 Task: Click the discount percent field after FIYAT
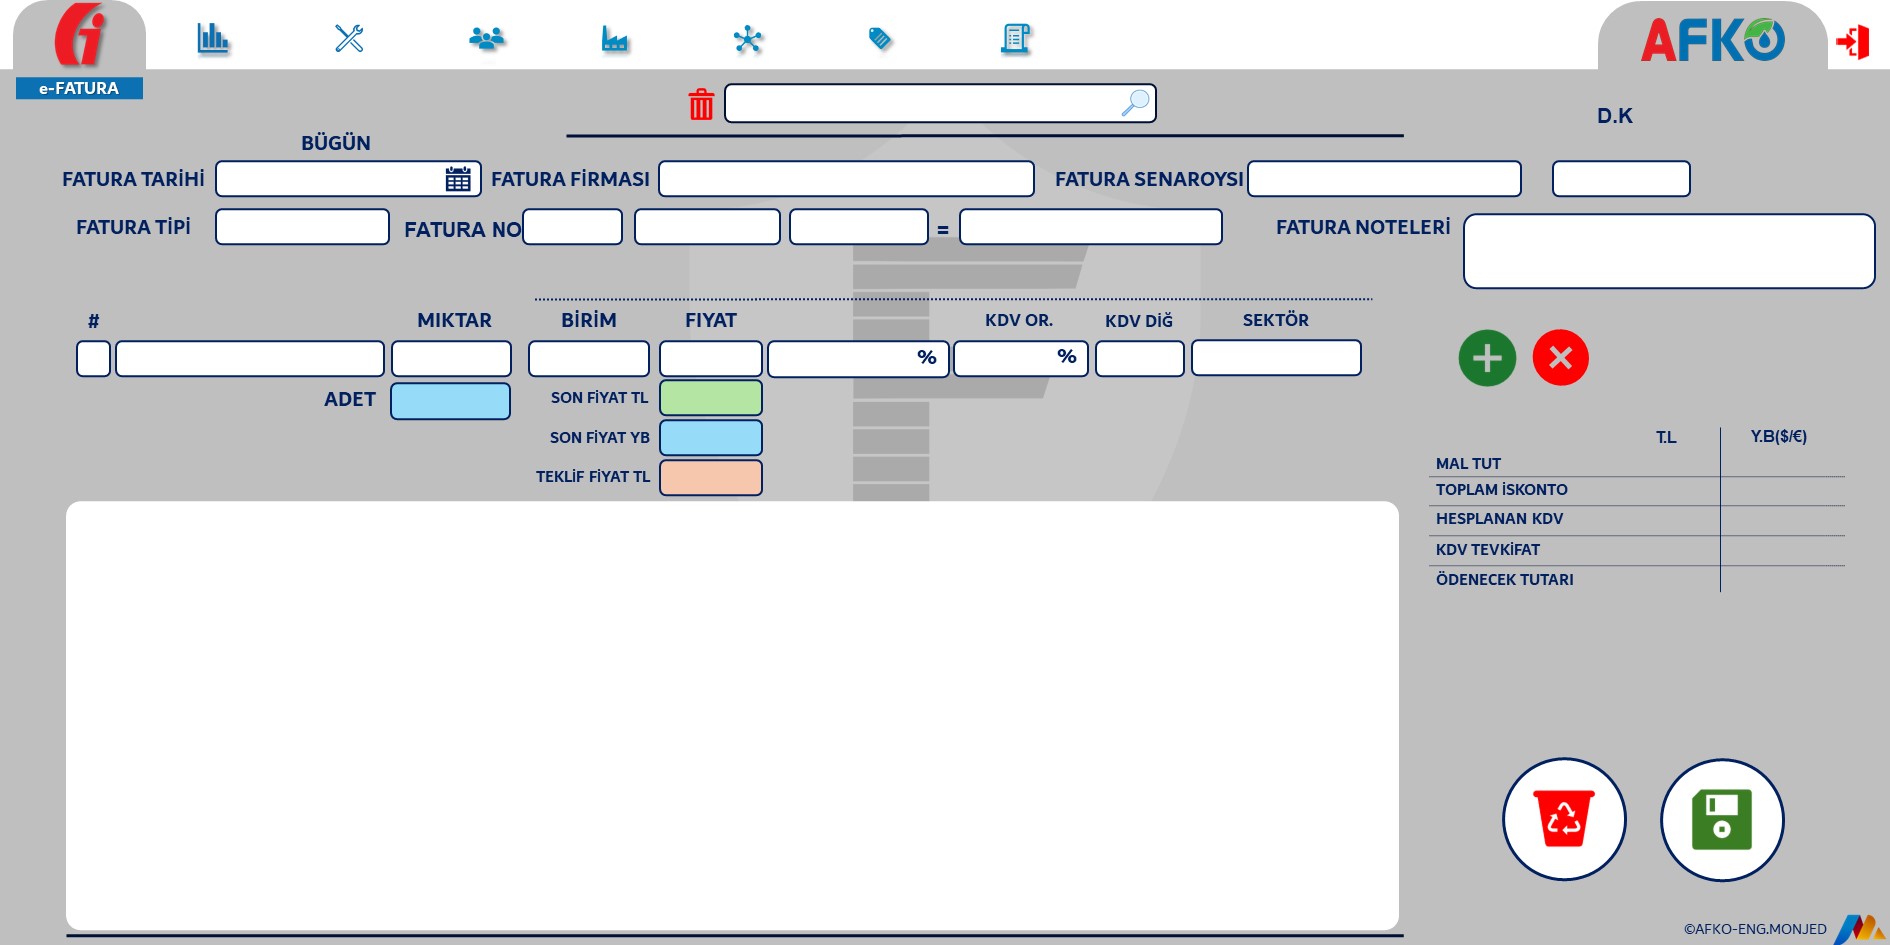point(858,359)
